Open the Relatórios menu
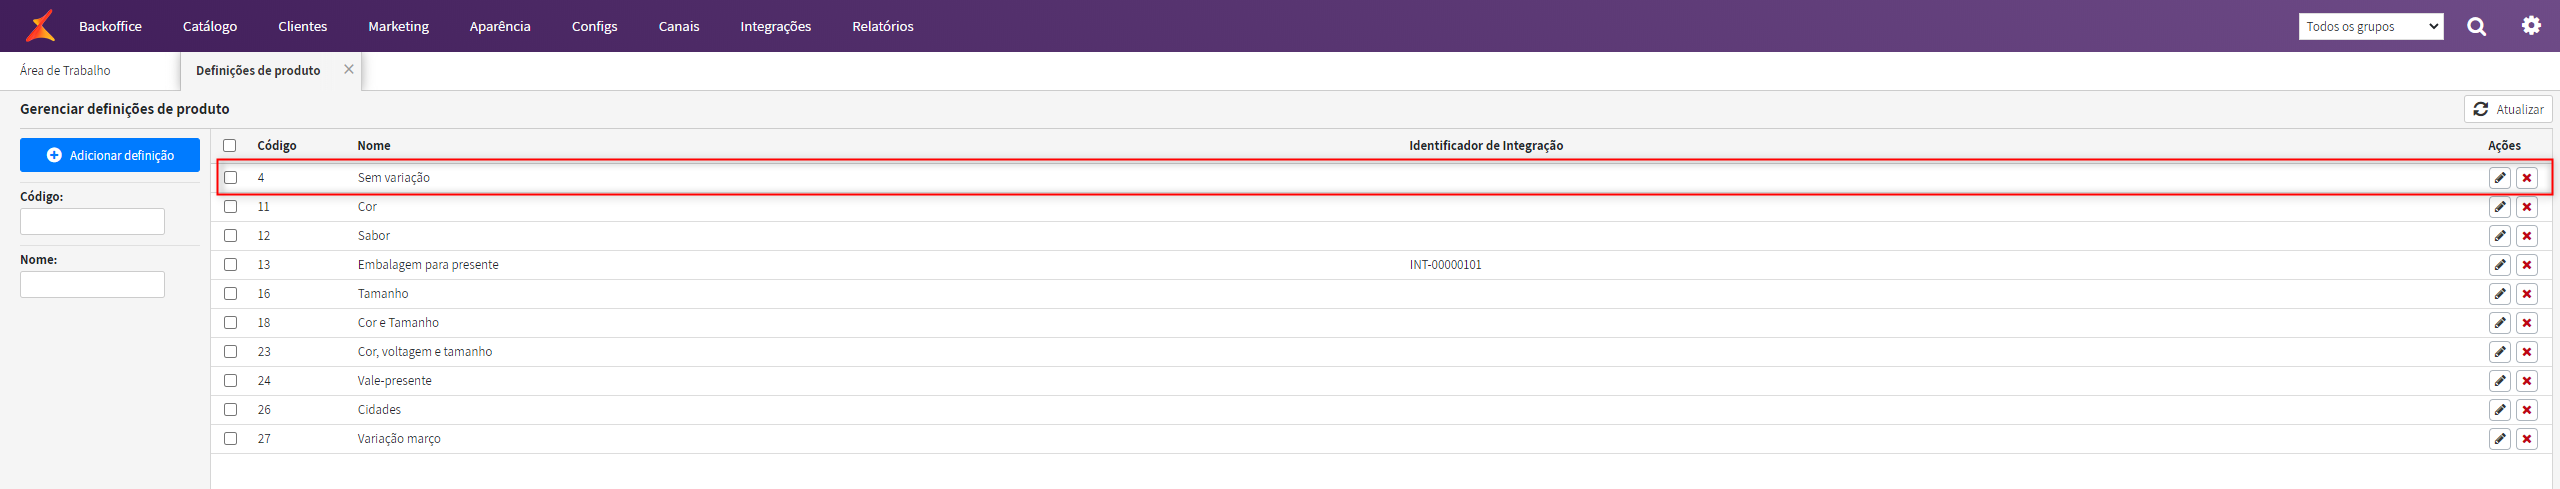 [x=883, y=26]
